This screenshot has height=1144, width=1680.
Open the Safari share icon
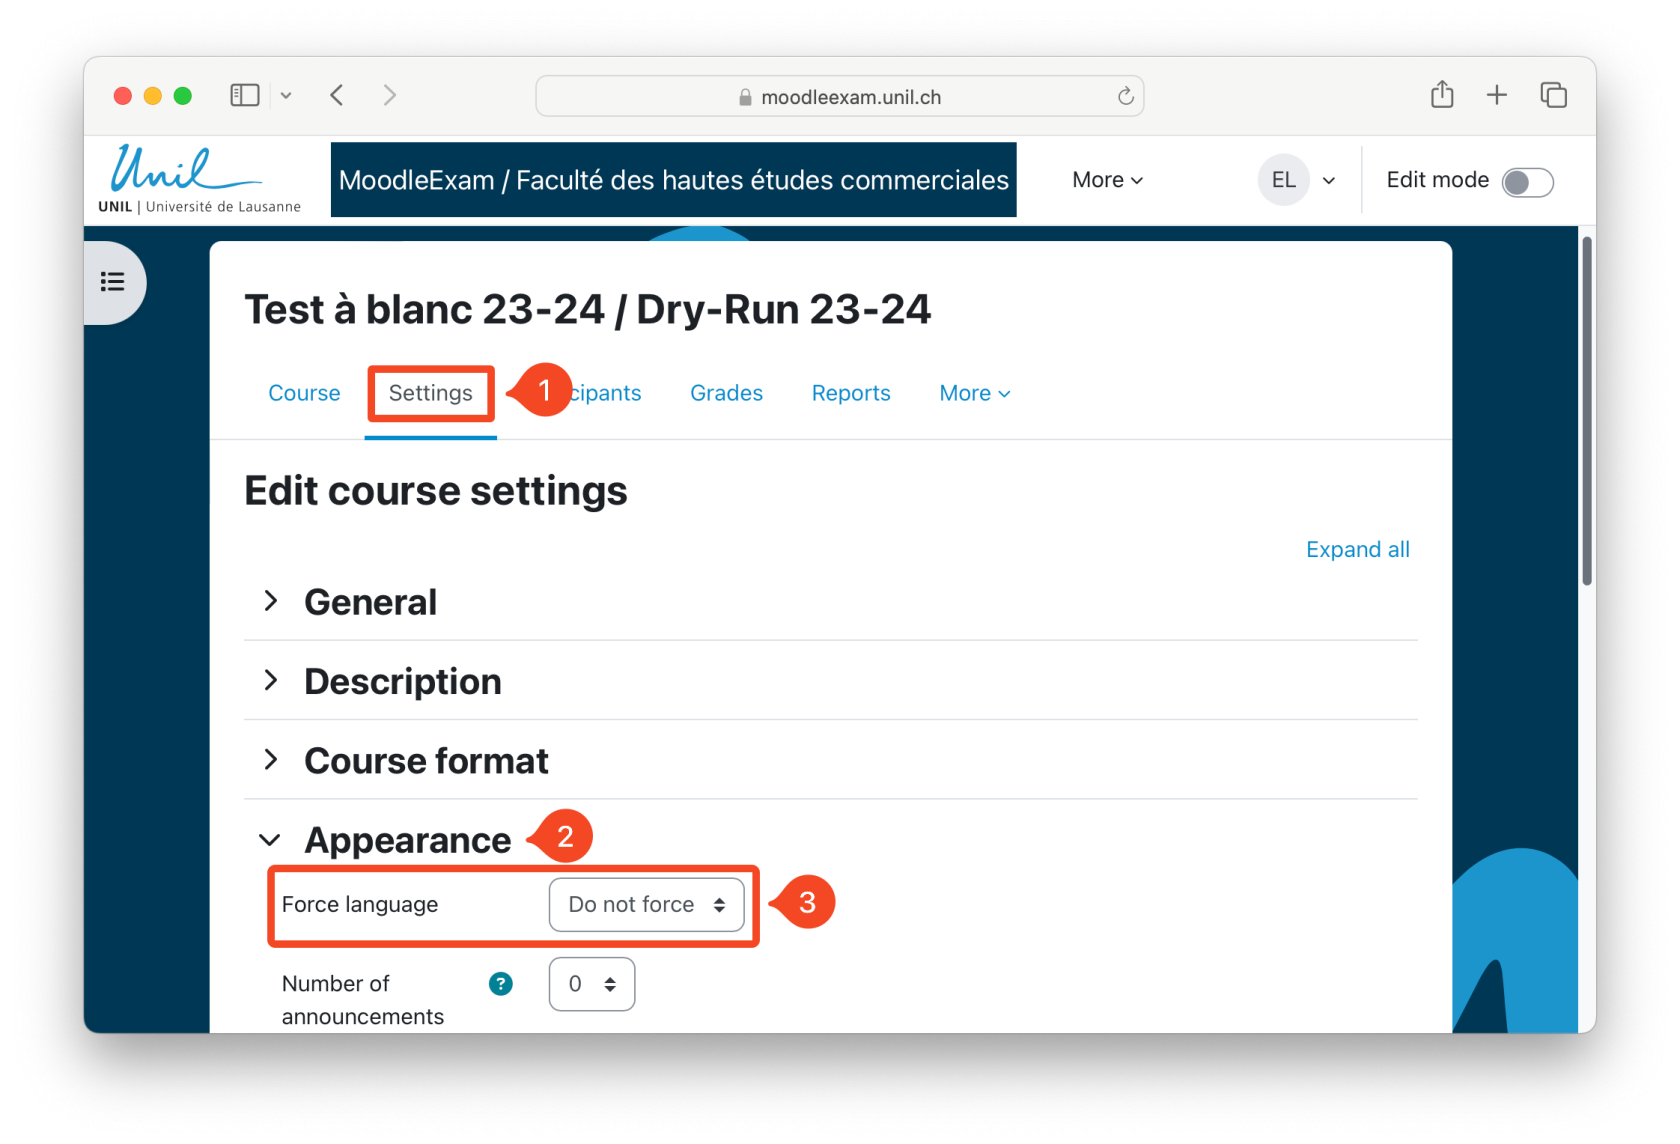(x=1441, y=95)
